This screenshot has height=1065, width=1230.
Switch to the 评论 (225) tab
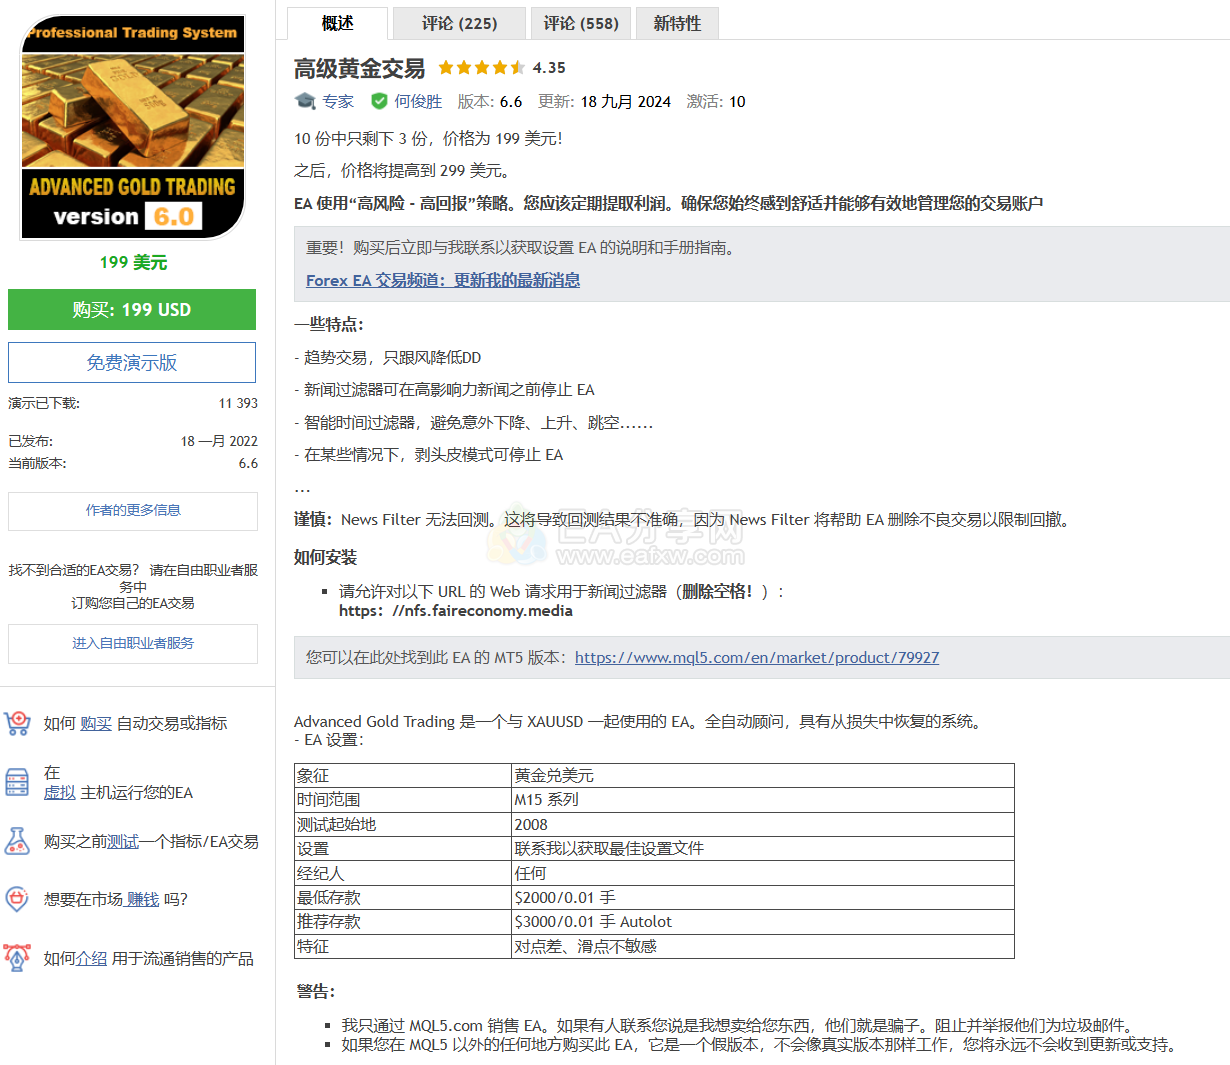click(459, 23)
